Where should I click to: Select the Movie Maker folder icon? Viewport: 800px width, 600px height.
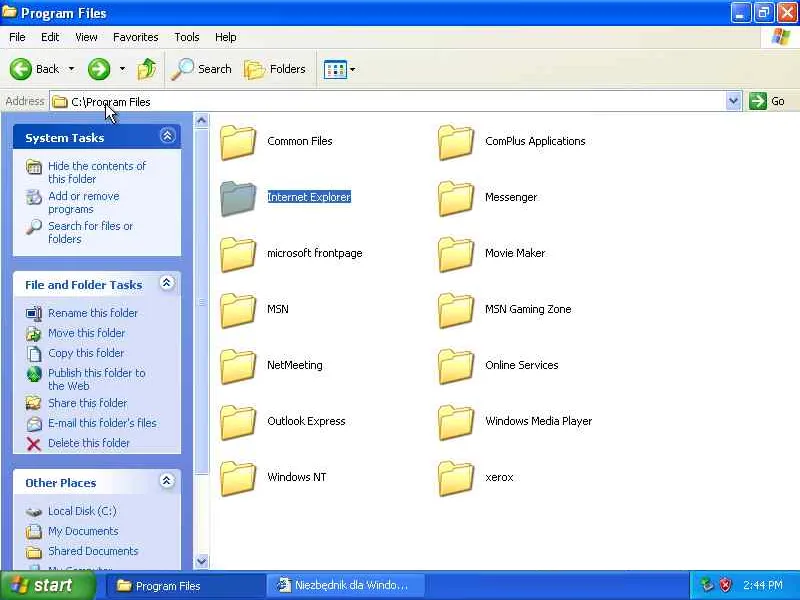click(x=456, y=255)
